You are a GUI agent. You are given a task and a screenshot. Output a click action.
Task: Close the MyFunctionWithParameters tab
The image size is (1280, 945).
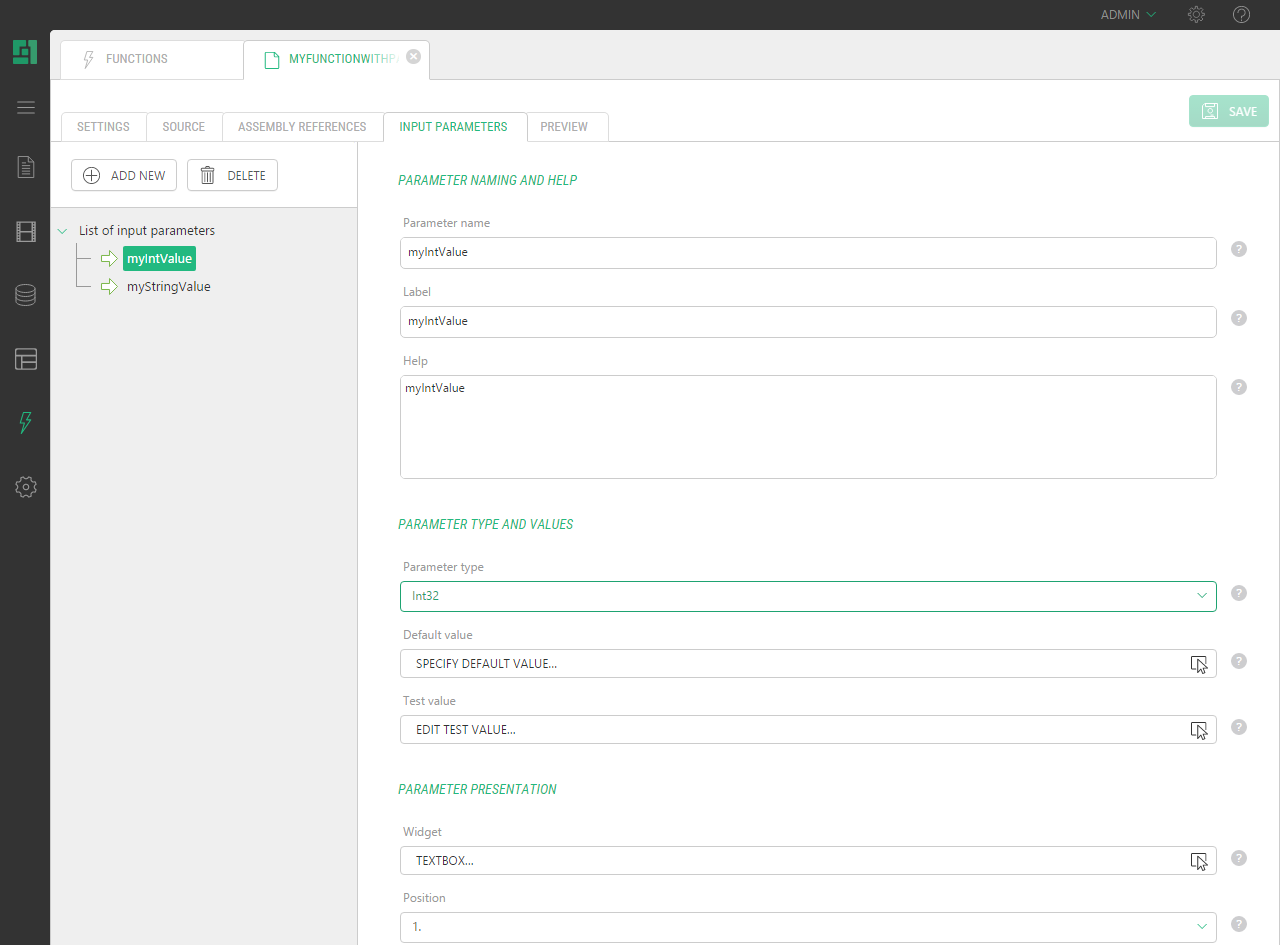413,57
